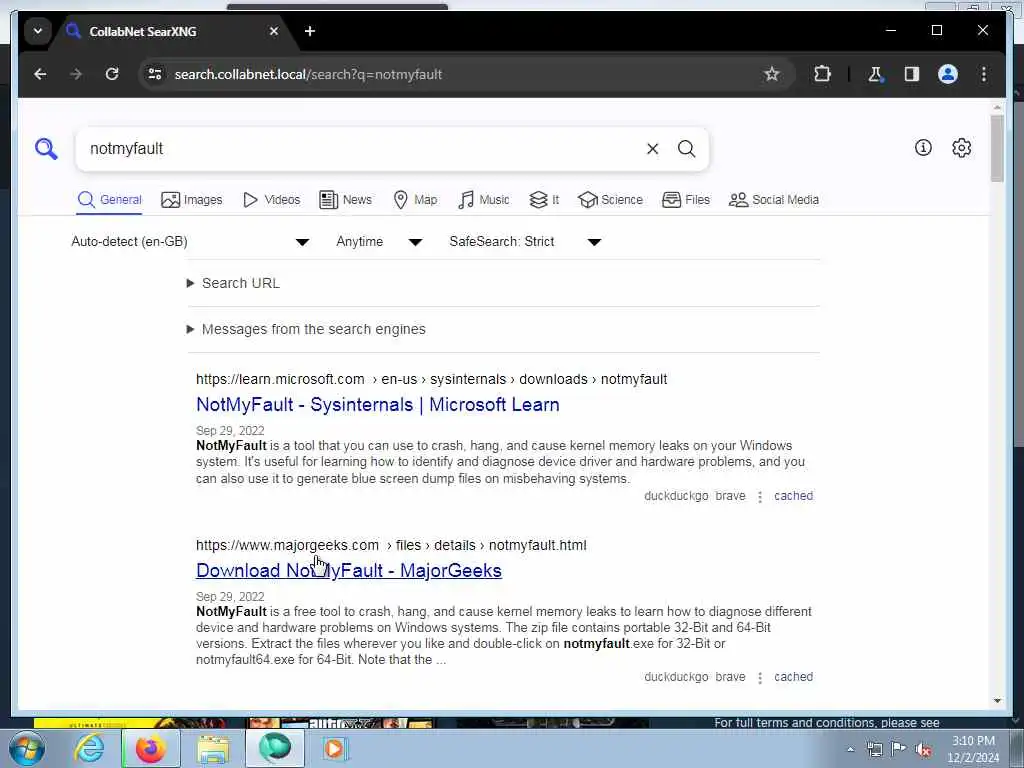Switch to News tab
Image resolution: width=1024 pixels, height=768 pixels.
tap(345, 200)
